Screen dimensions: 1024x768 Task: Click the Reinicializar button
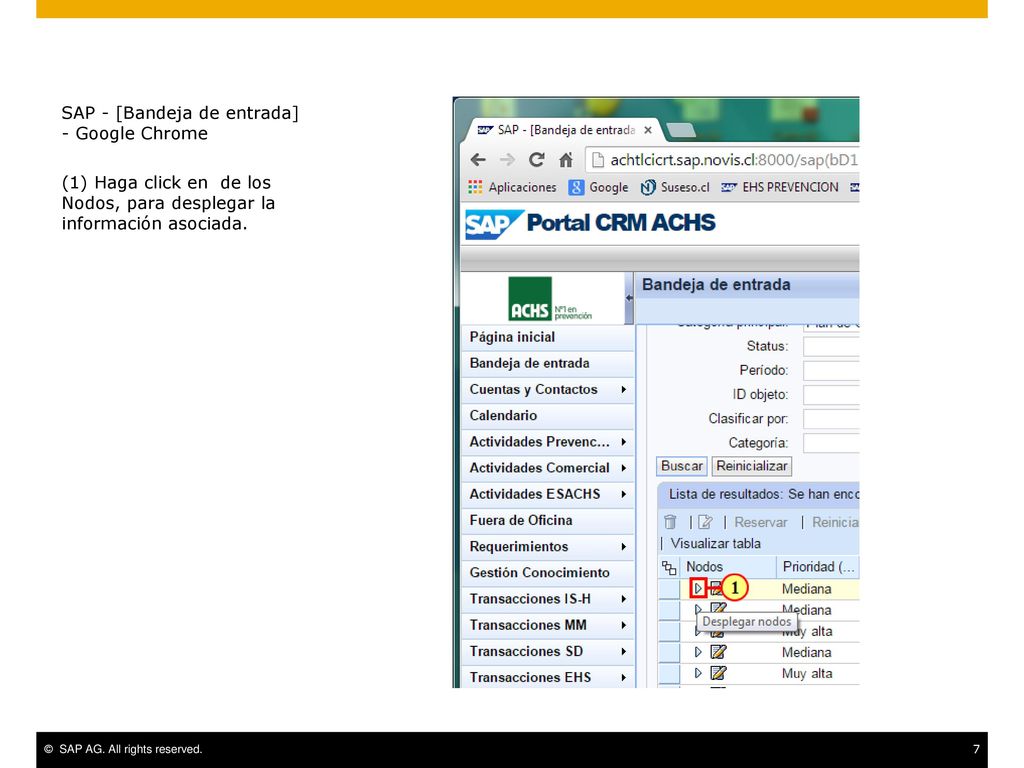click(x=752, y=466)
